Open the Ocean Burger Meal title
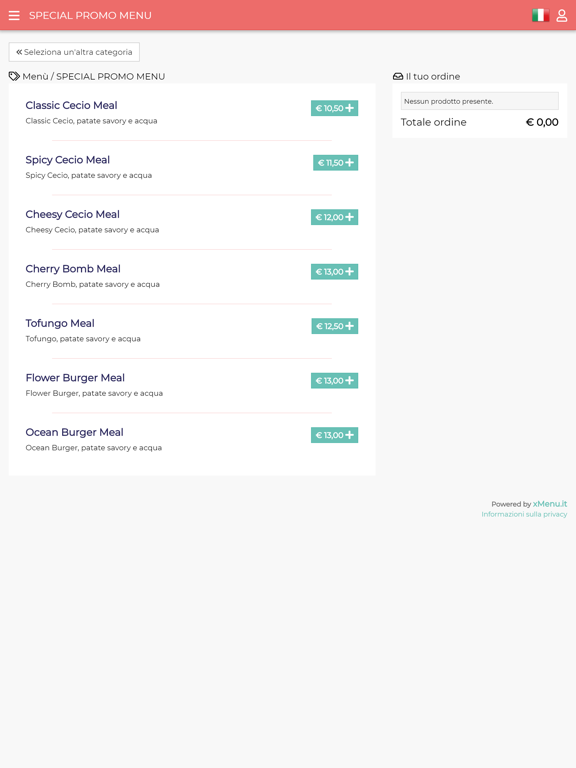 pos(74,432)
